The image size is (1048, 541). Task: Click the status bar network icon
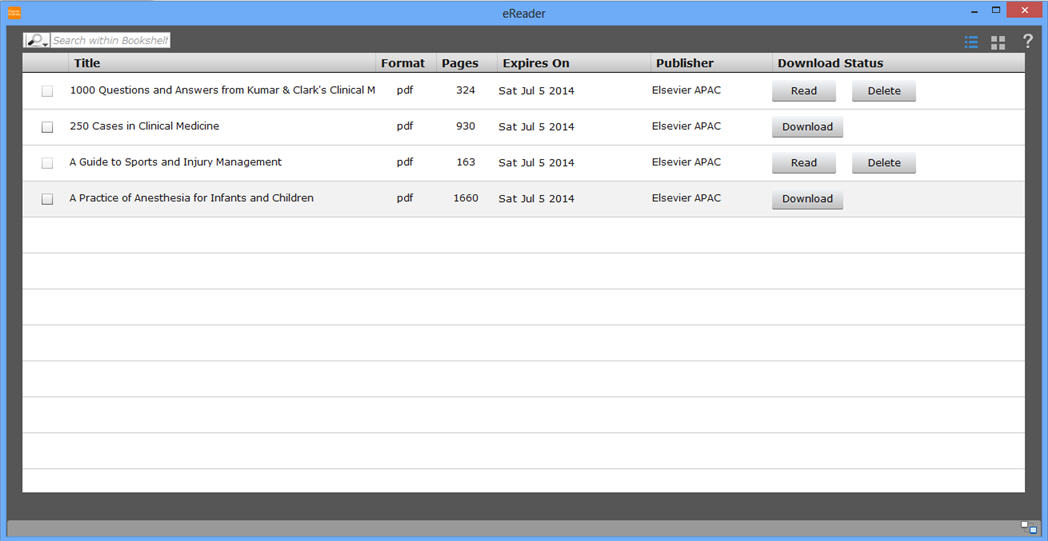[1029, 527]
